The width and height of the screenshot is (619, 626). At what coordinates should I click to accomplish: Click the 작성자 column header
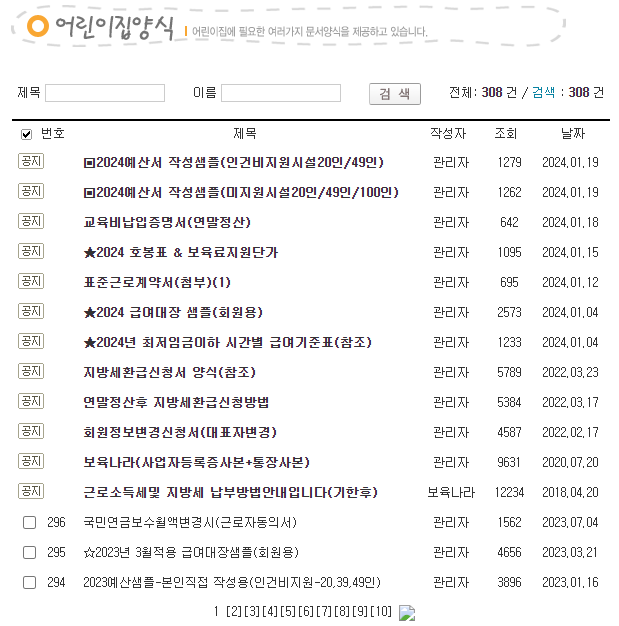pos(448,133)
